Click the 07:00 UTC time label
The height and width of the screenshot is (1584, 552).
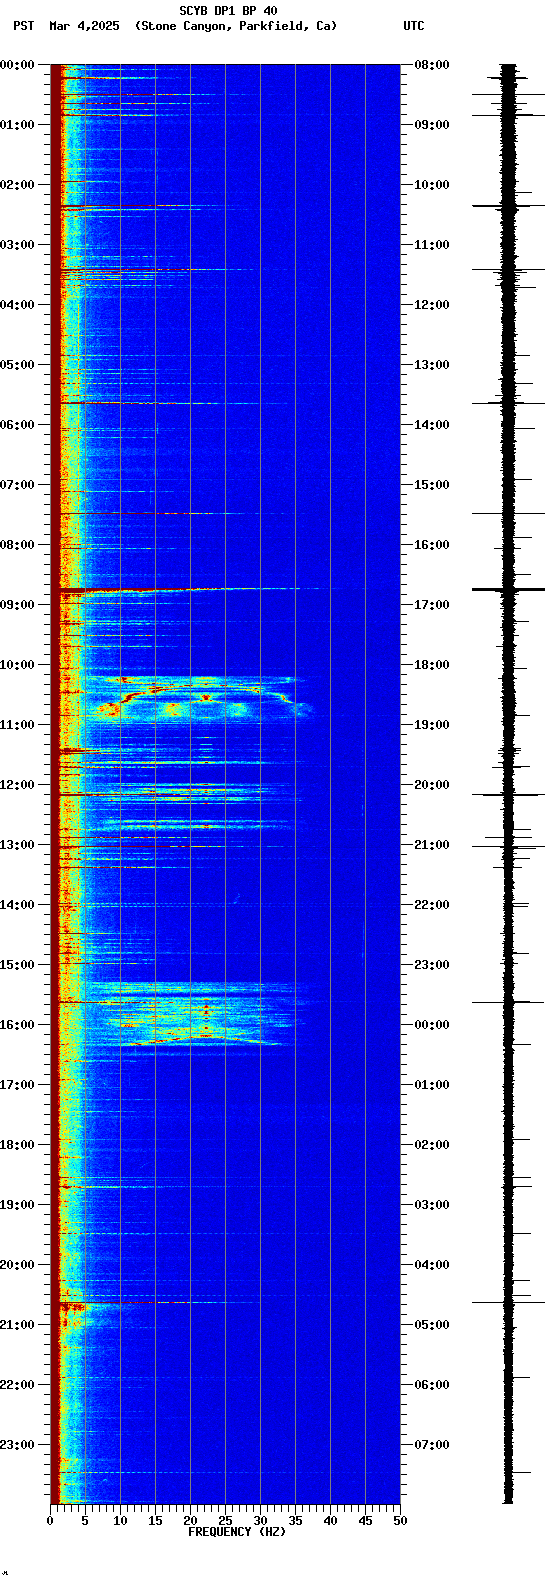point(432,1445)
